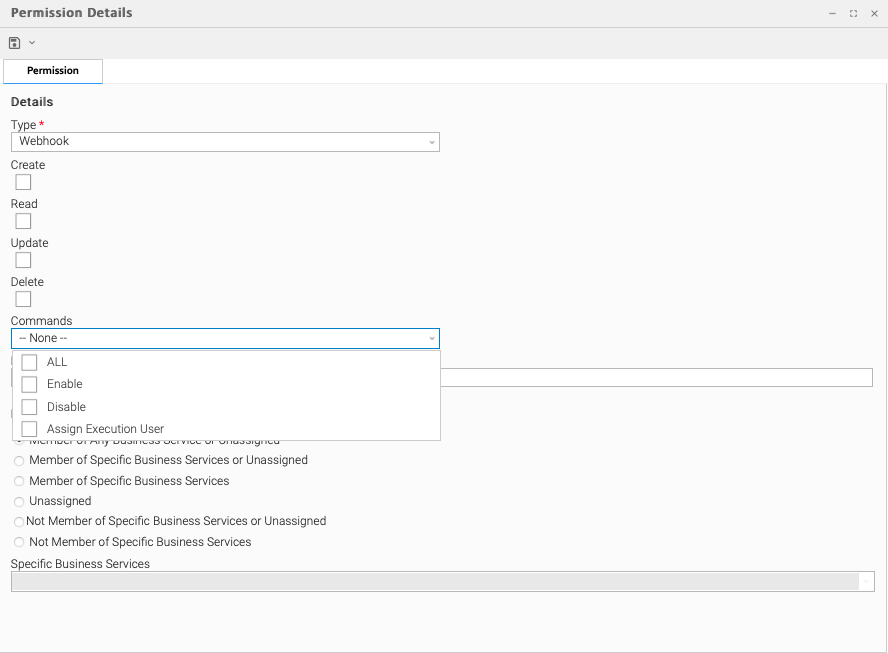Select Member of Specific Business Services or Unassigned
The width and height of the screenshot is (888, 653).
pos(19,461)
